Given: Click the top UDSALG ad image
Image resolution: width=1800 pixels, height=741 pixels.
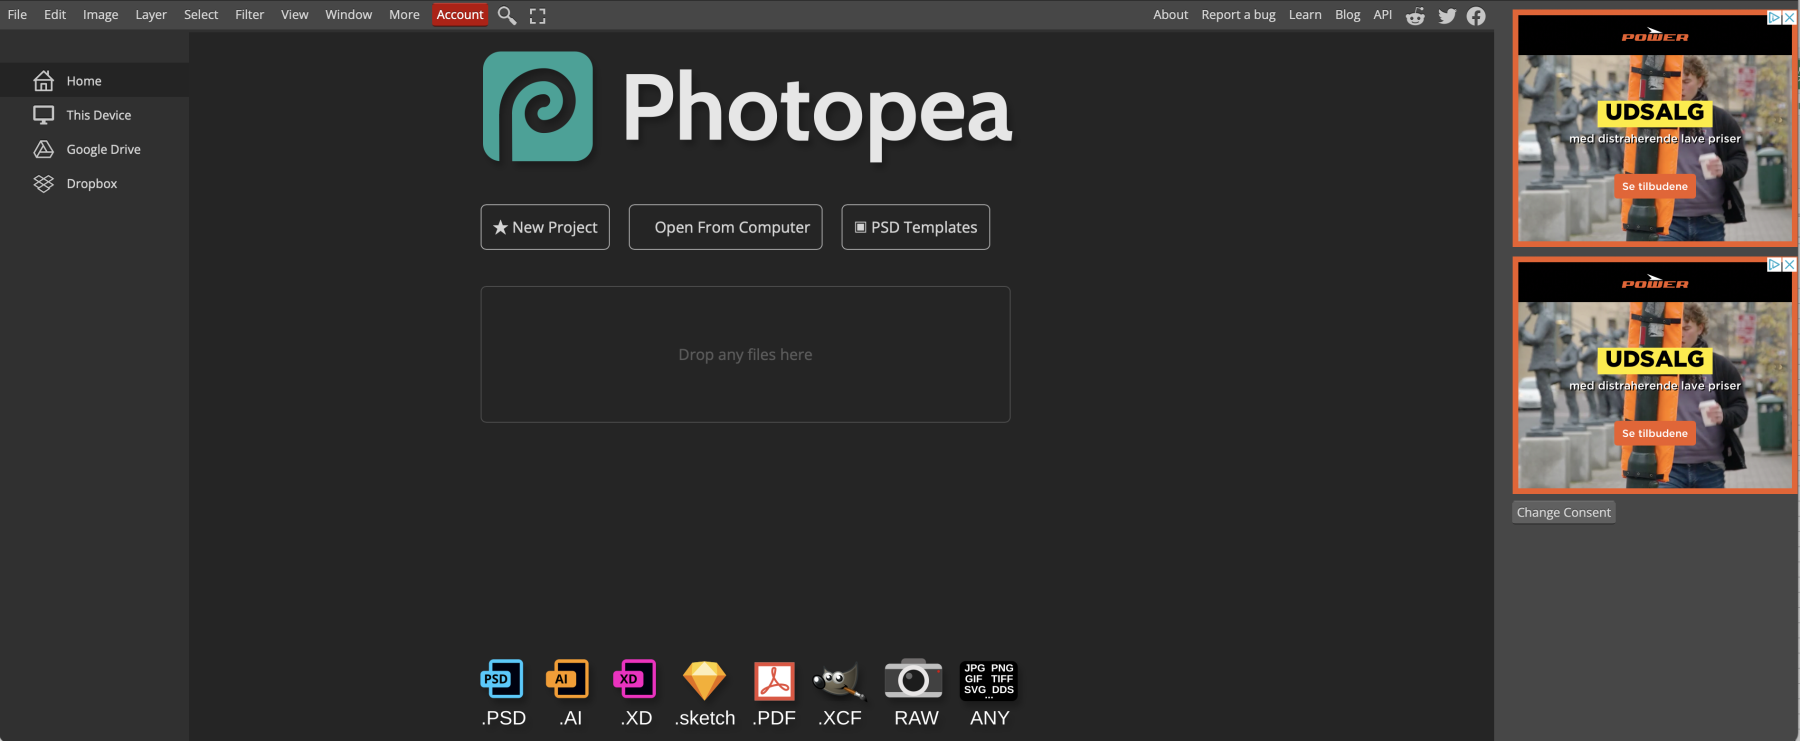Looking at the screenshot, I should pyautogui.click(x=1655, y=128).
